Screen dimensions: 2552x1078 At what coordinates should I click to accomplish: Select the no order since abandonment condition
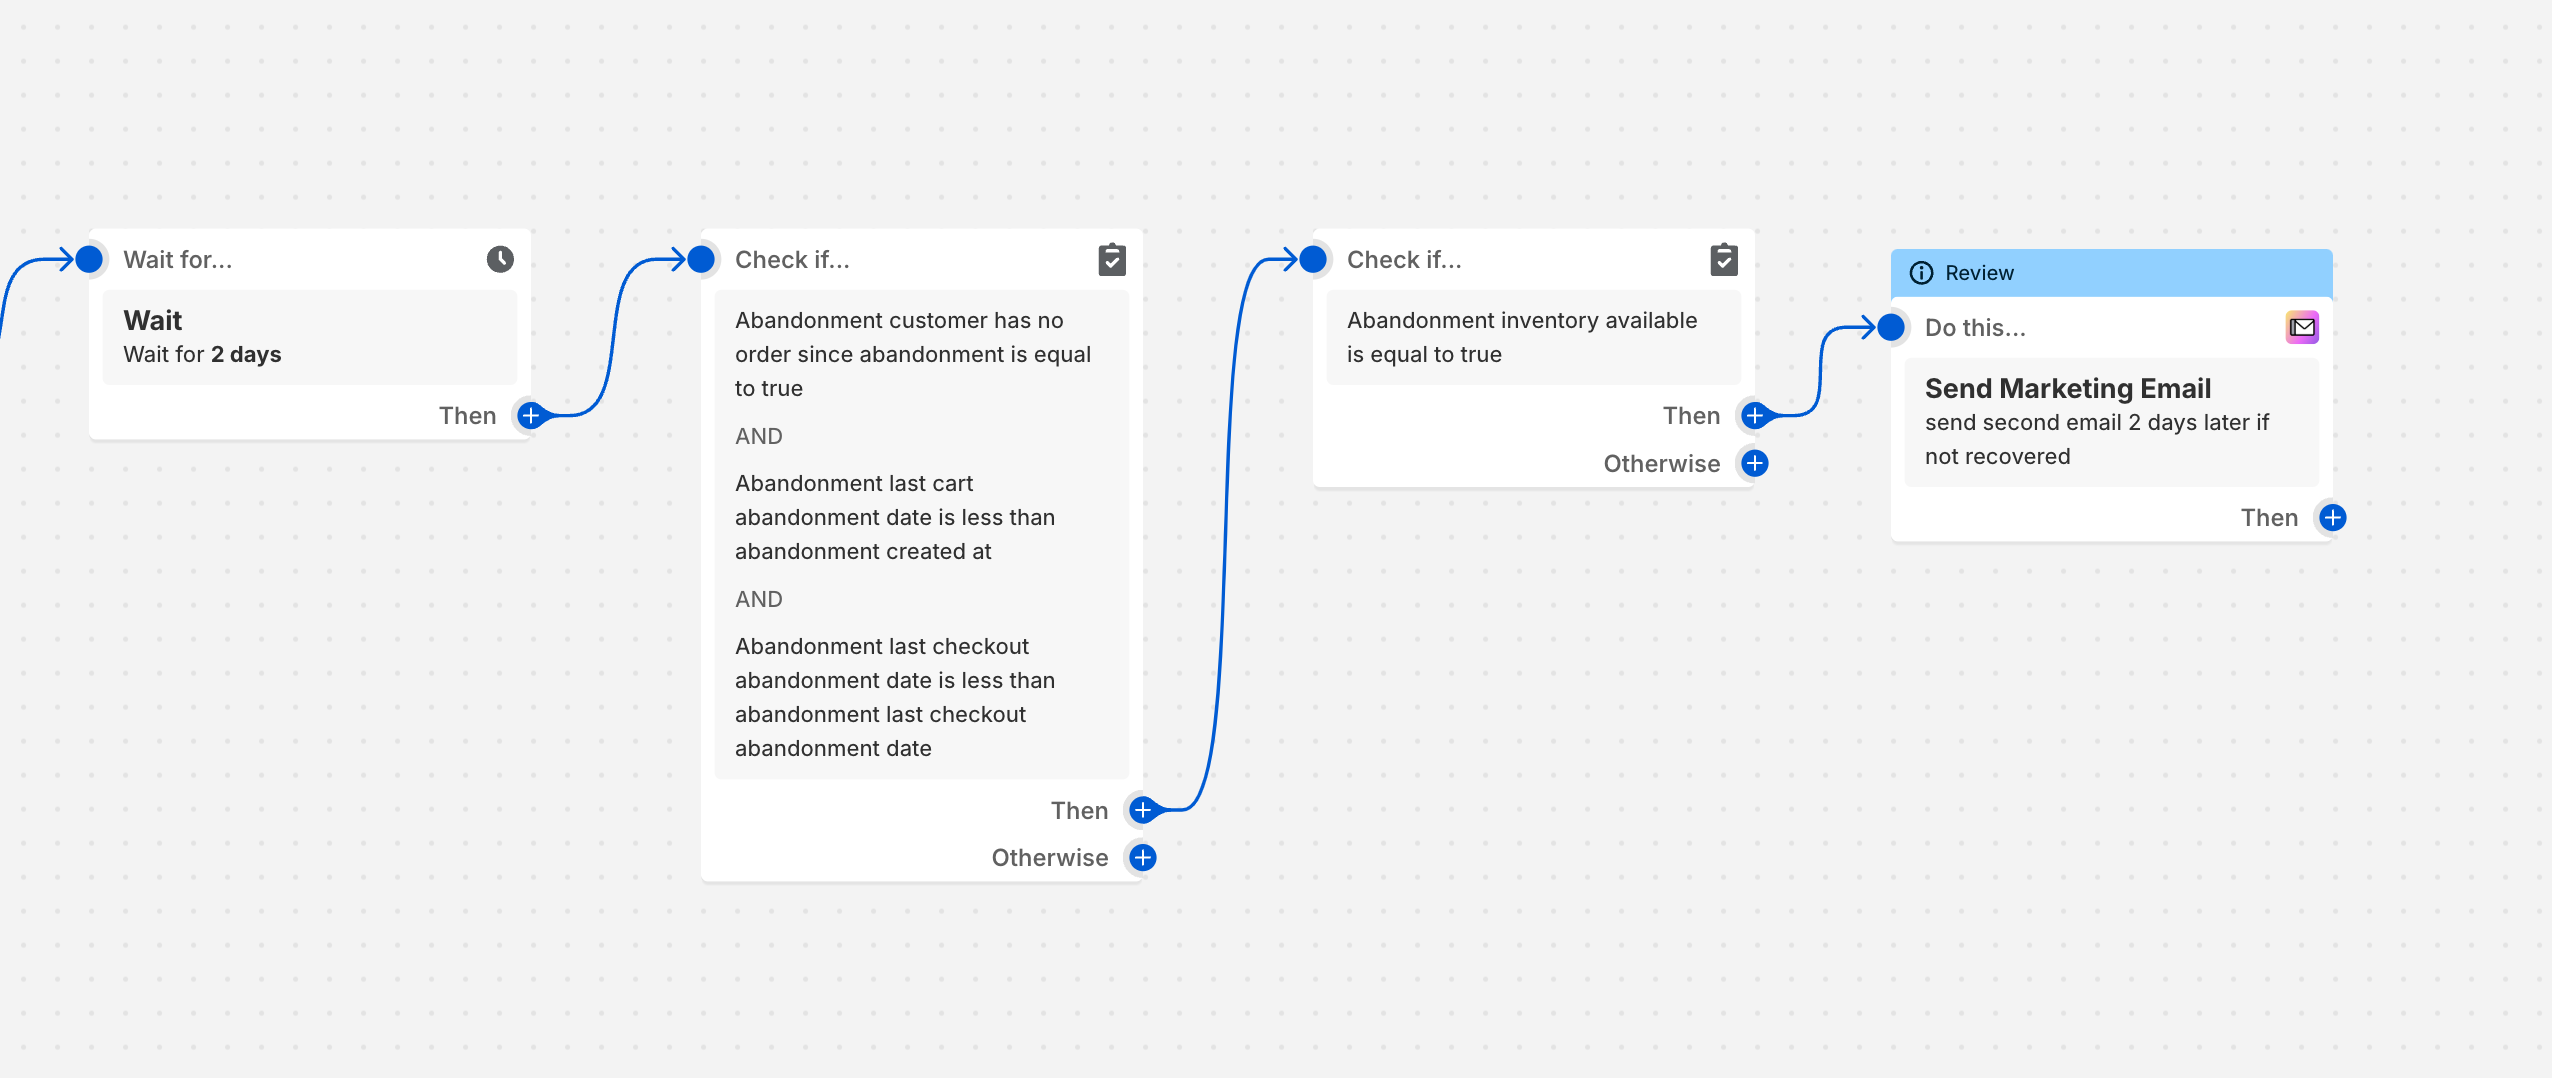coord(914,354)
